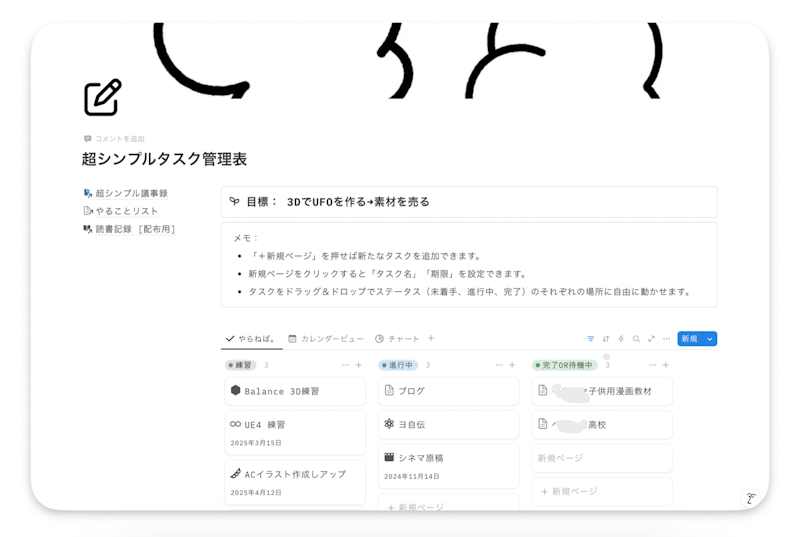Click the infinity icon on UE4 練習
The image size is (800, 537).
[x=235, y=424]
